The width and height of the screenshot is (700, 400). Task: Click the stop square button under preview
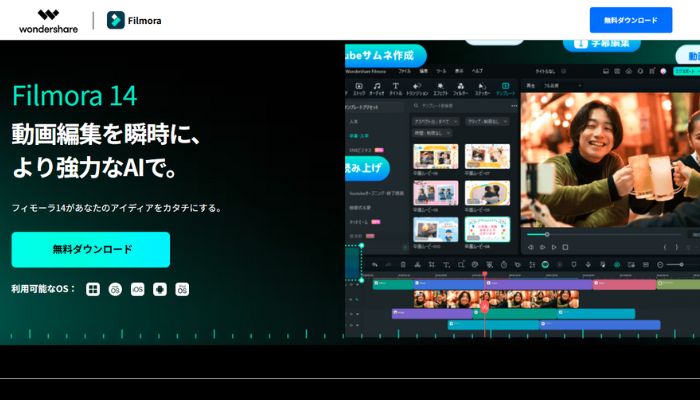565,247
